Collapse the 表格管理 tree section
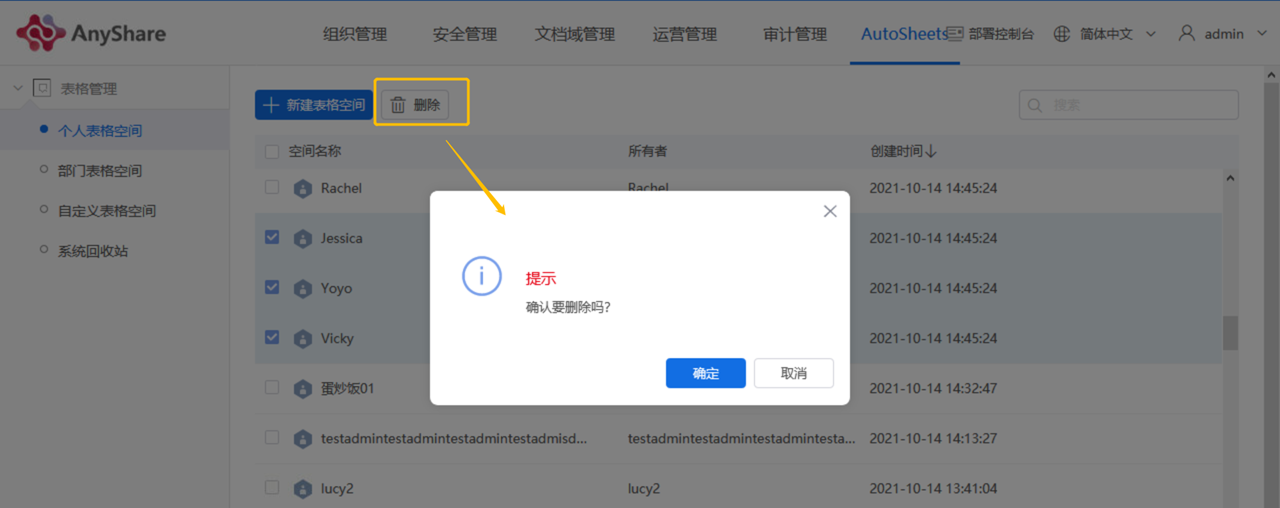 click(x=18, y=88)
